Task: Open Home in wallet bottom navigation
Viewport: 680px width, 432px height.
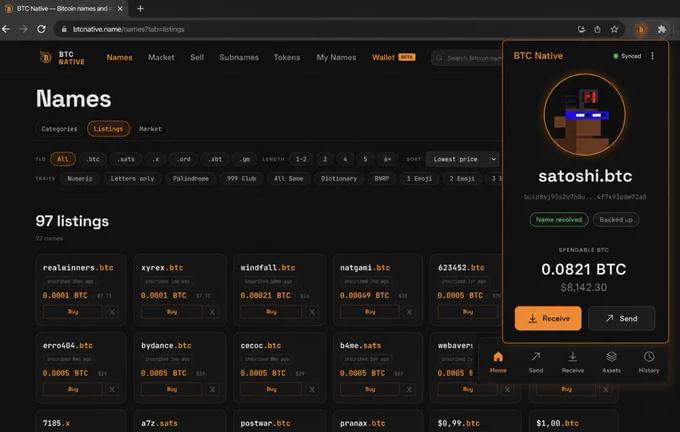Action: (x=498, y=362)
